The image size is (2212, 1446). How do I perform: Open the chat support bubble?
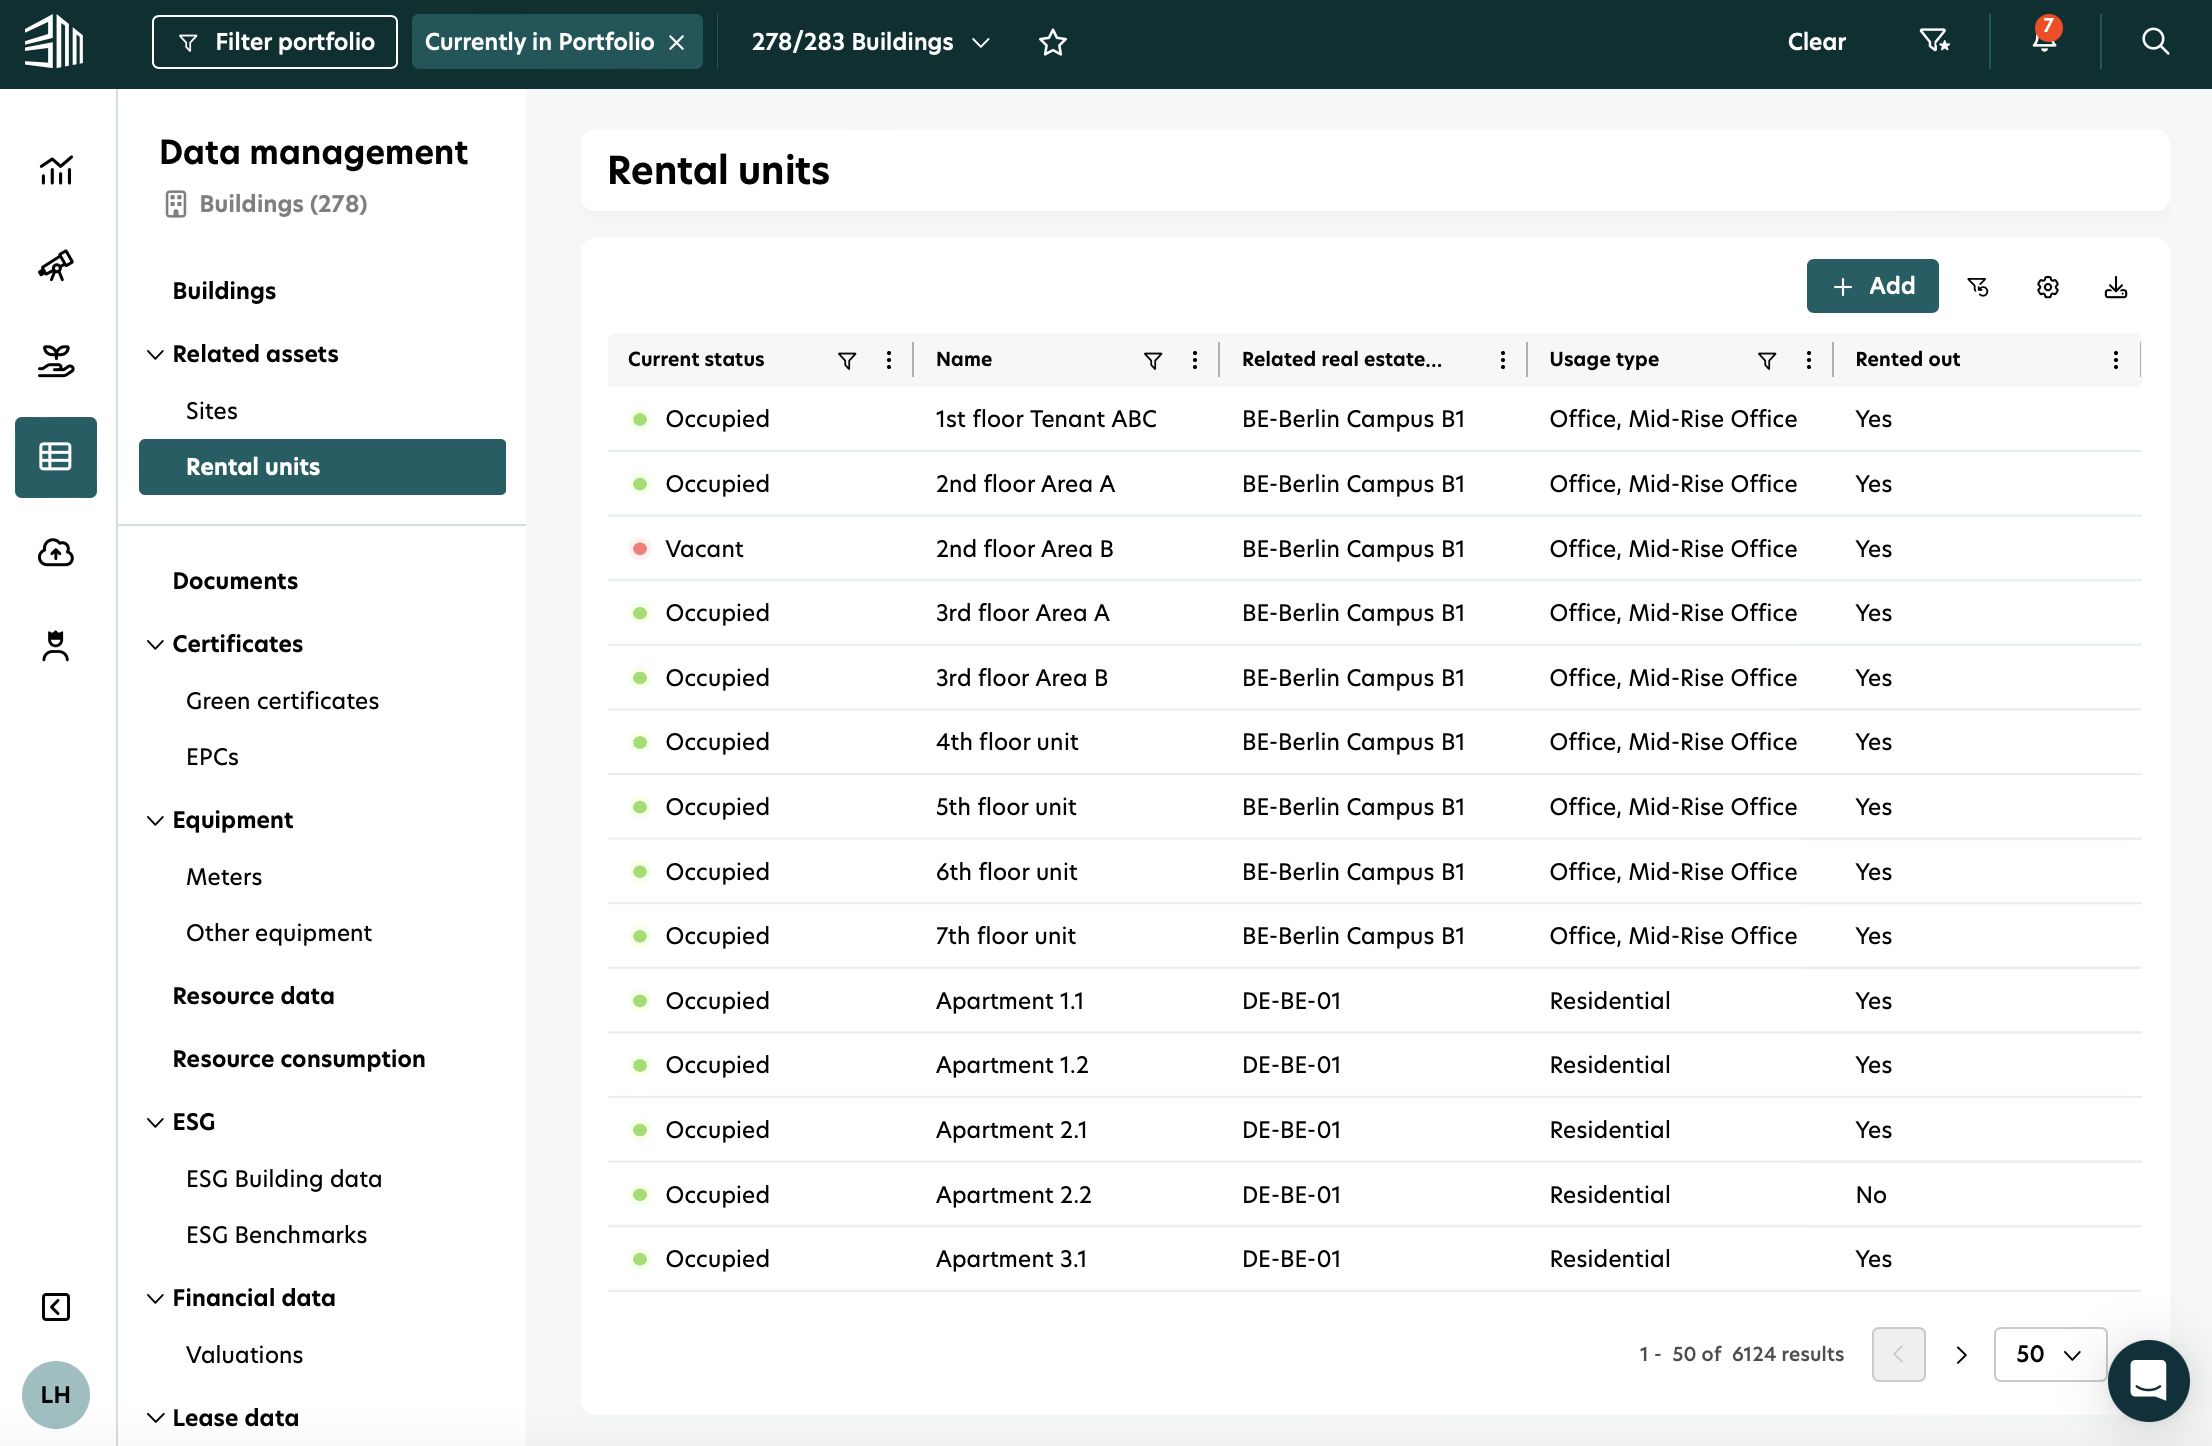tap(2147, 1380)
